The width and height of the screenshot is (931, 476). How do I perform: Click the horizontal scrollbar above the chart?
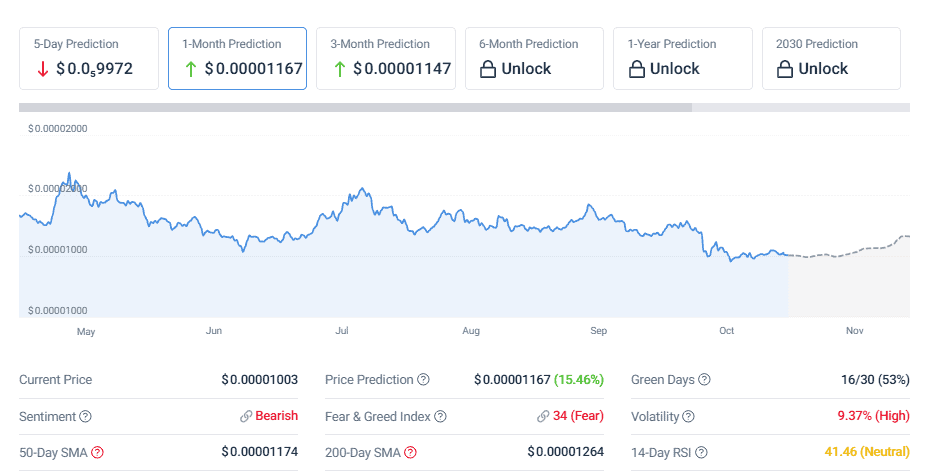click(x=355, y=107)
